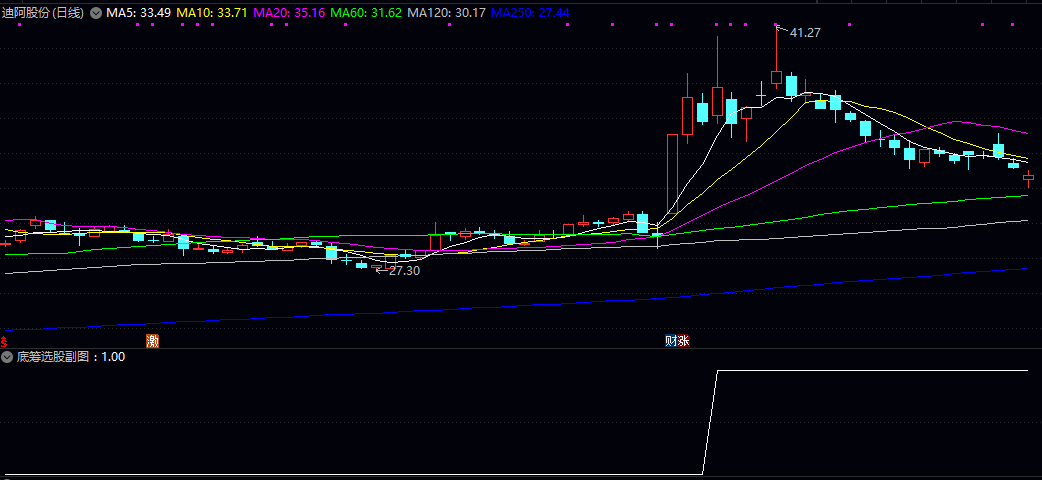Click the red $ marker icon
The height and width of the screenshot is (480, 1042).
3,342
